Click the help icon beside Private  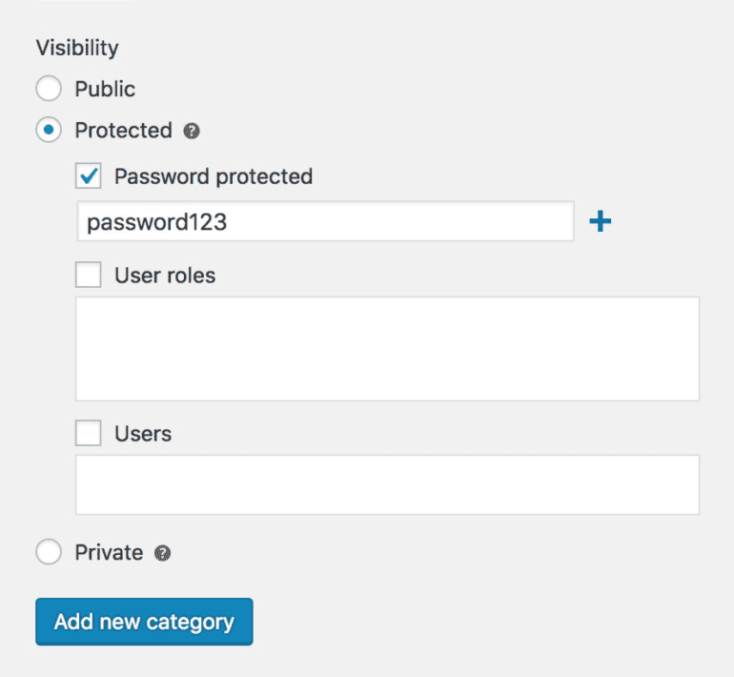(162, 553)
